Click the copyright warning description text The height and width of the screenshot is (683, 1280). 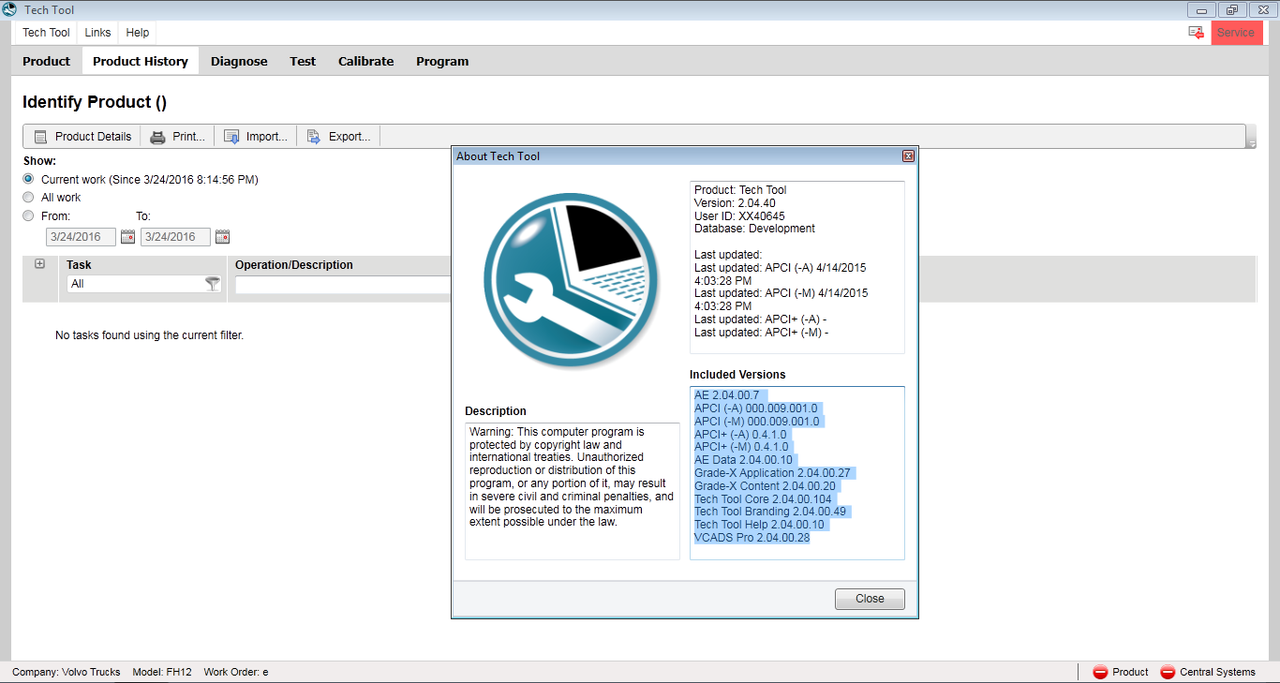tap(571, 477)
